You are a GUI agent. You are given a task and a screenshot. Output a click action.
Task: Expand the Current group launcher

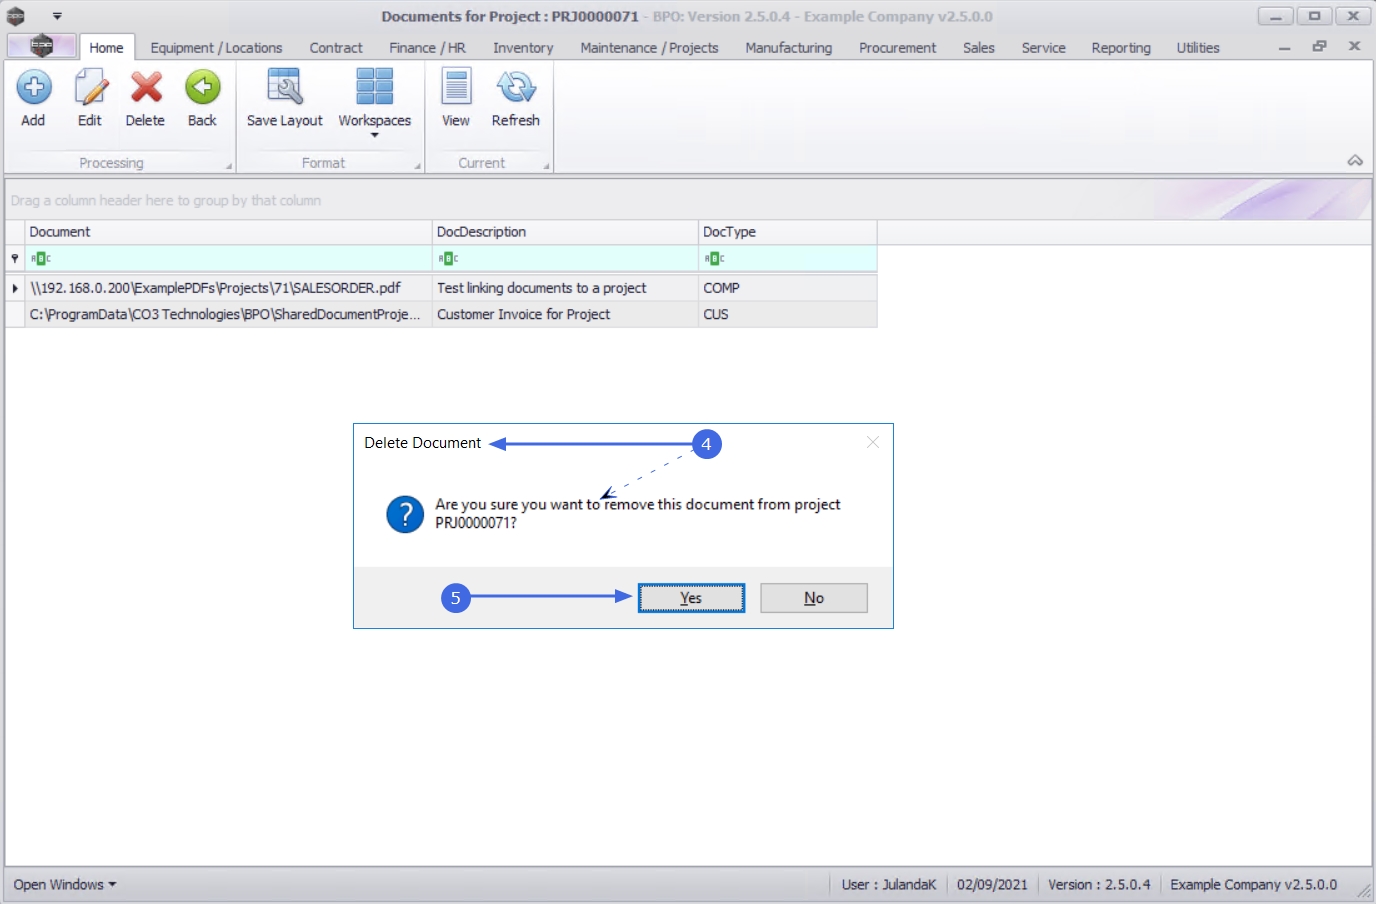(x=546, y=166)
